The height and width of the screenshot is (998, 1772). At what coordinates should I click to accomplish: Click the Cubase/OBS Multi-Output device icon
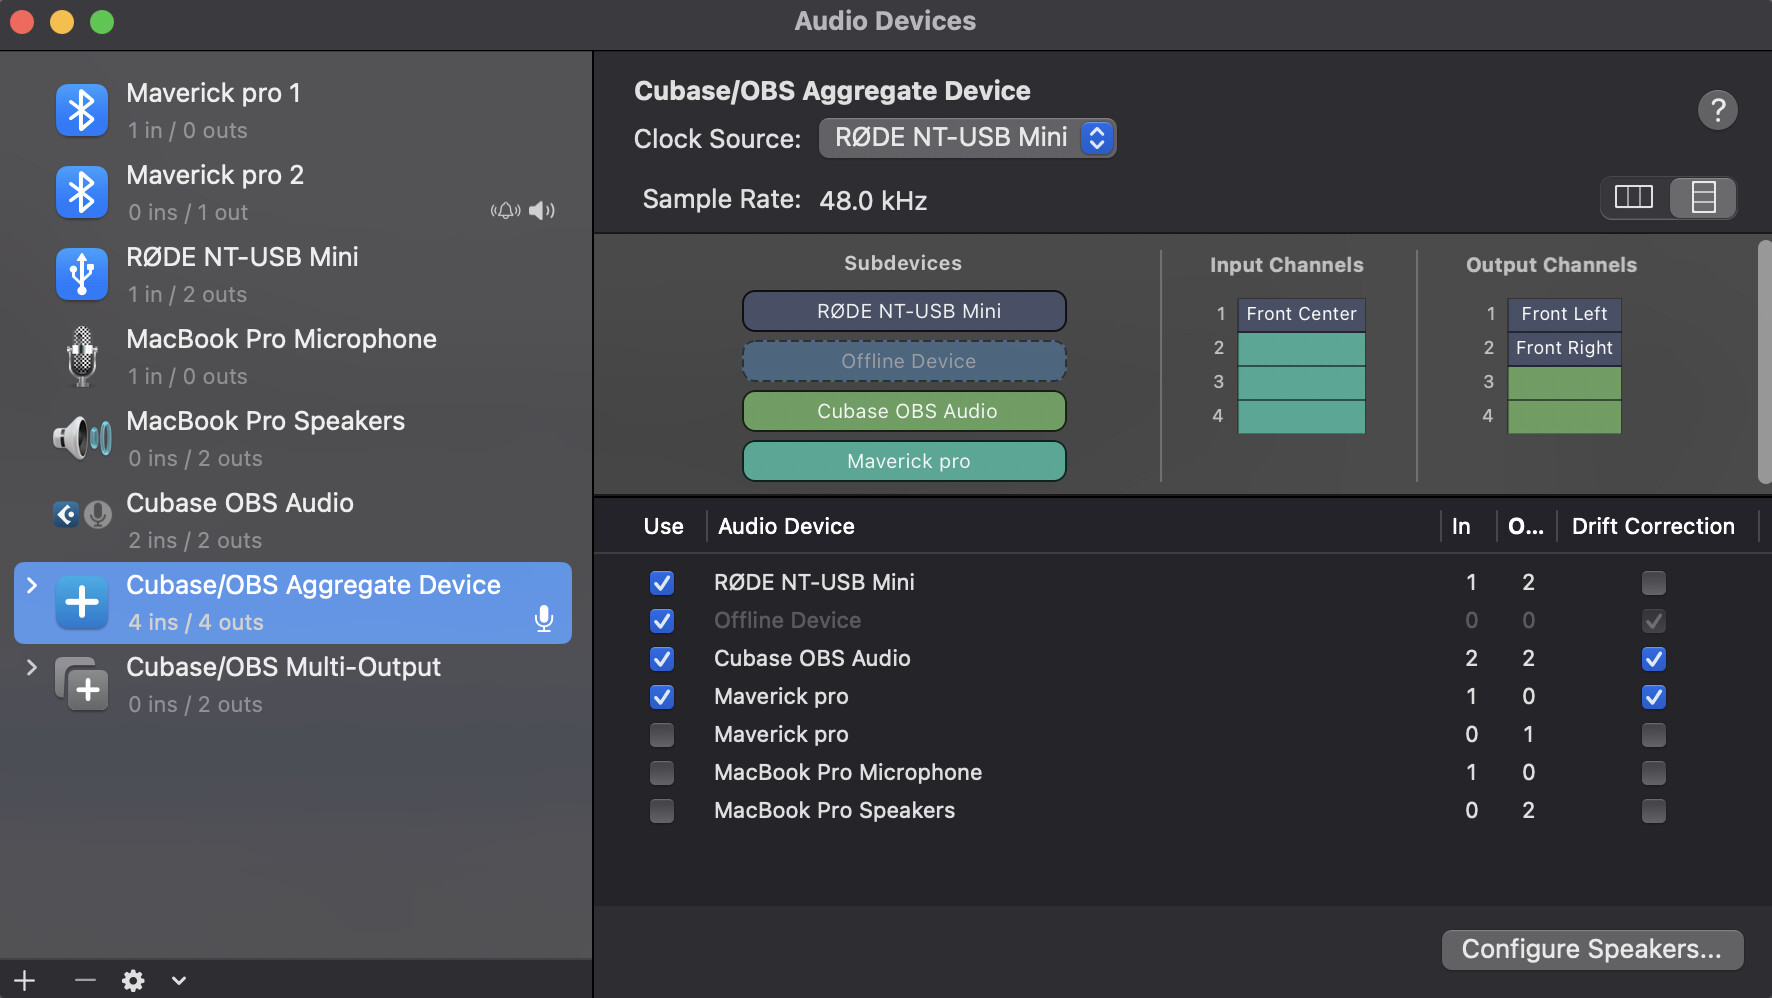82,684
